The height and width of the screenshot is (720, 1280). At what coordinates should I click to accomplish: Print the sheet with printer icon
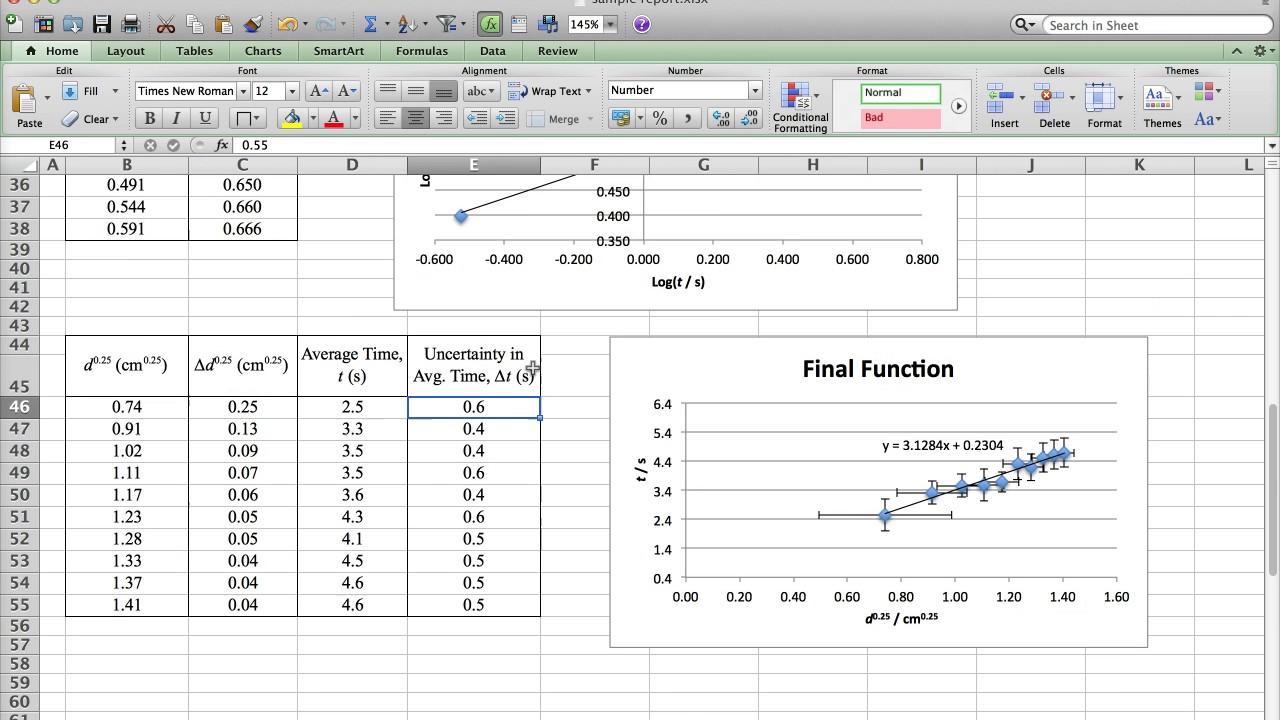pos(130,24)
